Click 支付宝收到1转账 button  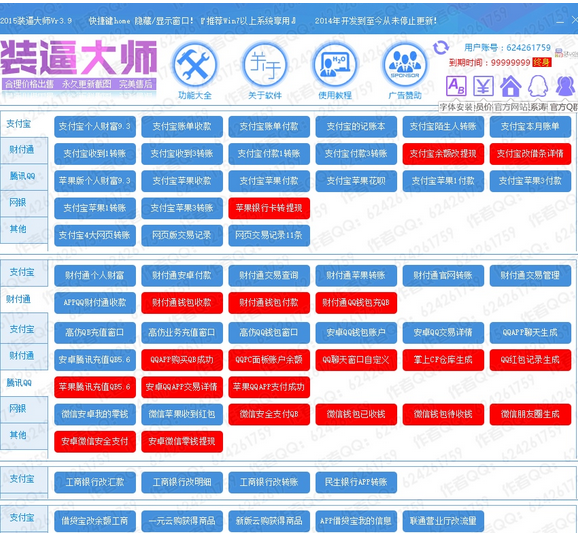point(95,154)
